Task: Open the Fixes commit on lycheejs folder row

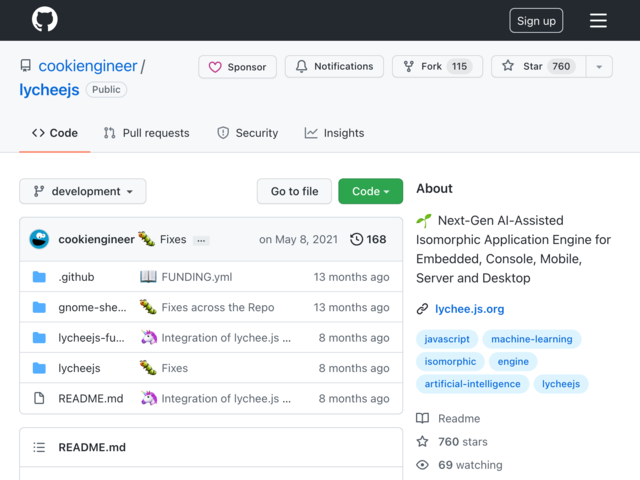Action: [x=175, y=368]
